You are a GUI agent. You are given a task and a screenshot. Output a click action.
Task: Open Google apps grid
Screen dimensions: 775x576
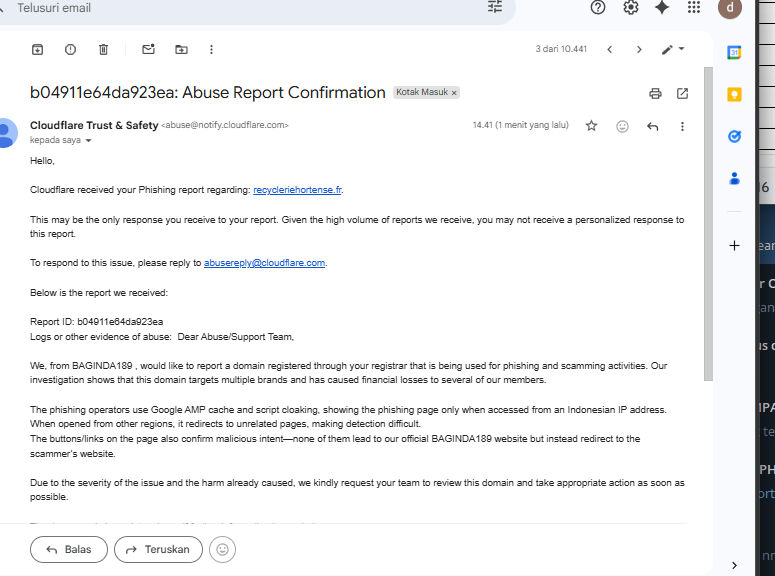[x=694, y=7]
